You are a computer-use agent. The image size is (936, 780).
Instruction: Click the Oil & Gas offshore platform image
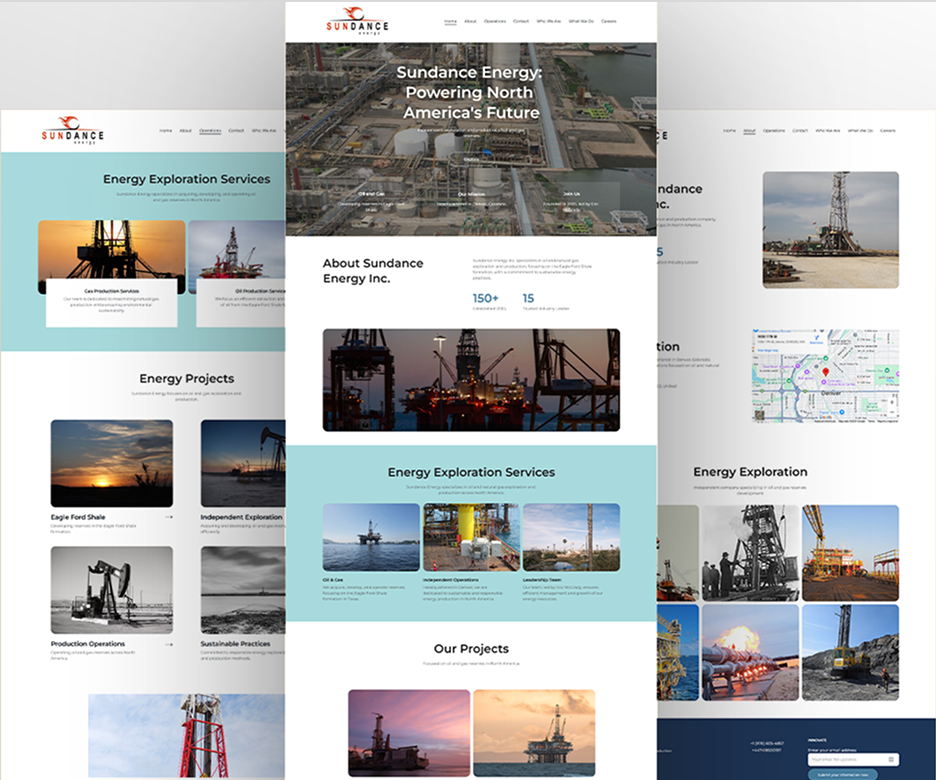click(x=371, y=537)
